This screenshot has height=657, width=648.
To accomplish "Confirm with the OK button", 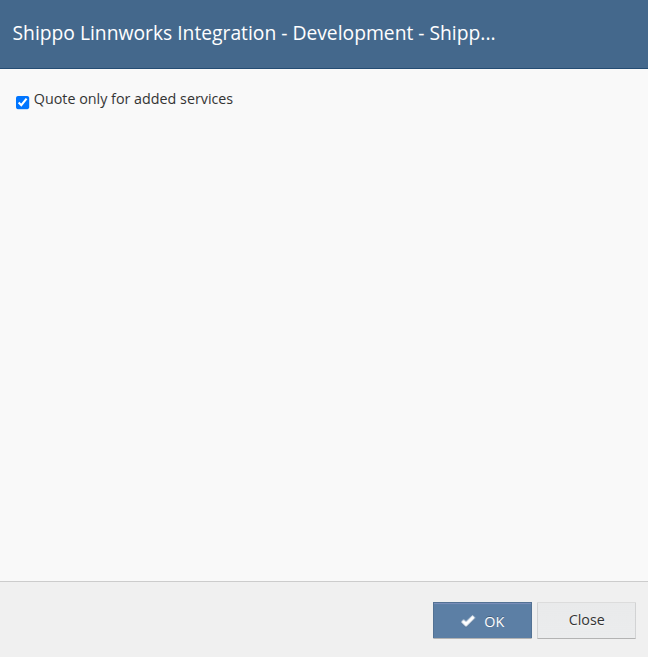I will pos(482,621).
